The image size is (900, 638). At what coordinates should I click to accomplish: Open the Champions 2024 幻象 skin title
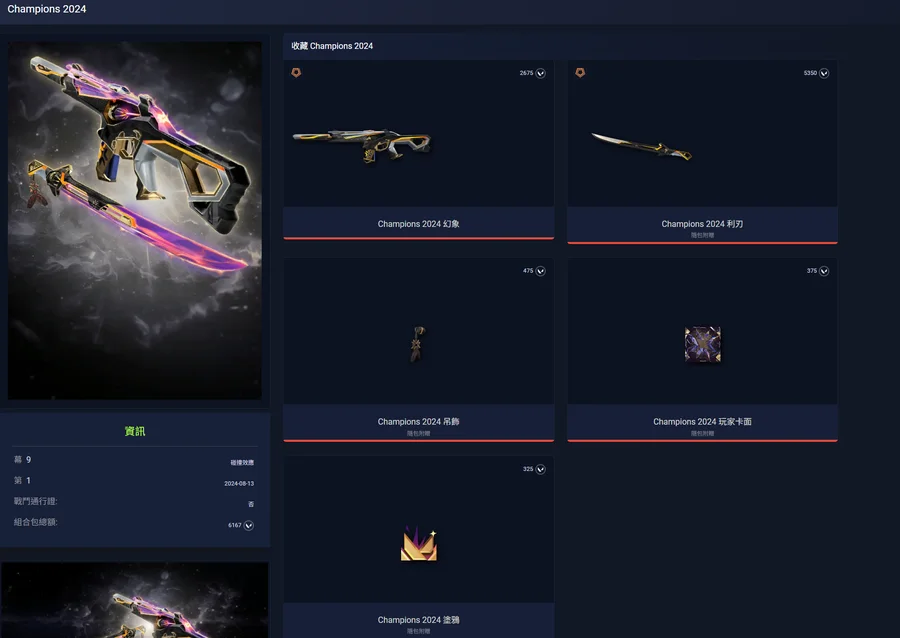[x=418, y=224]
